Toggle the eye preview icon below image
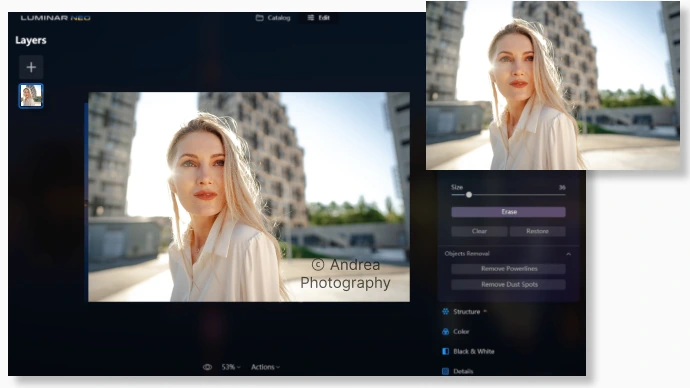This screenshot has width=690, height=388. click(x=207, y=367)
